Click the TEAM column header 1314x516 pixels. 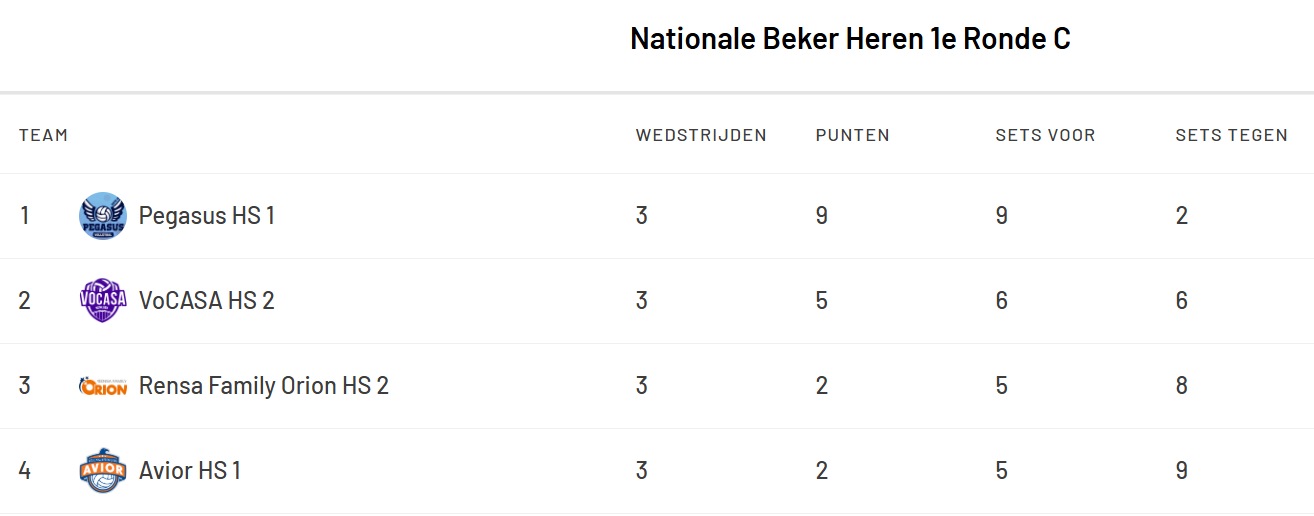point(43,135)
